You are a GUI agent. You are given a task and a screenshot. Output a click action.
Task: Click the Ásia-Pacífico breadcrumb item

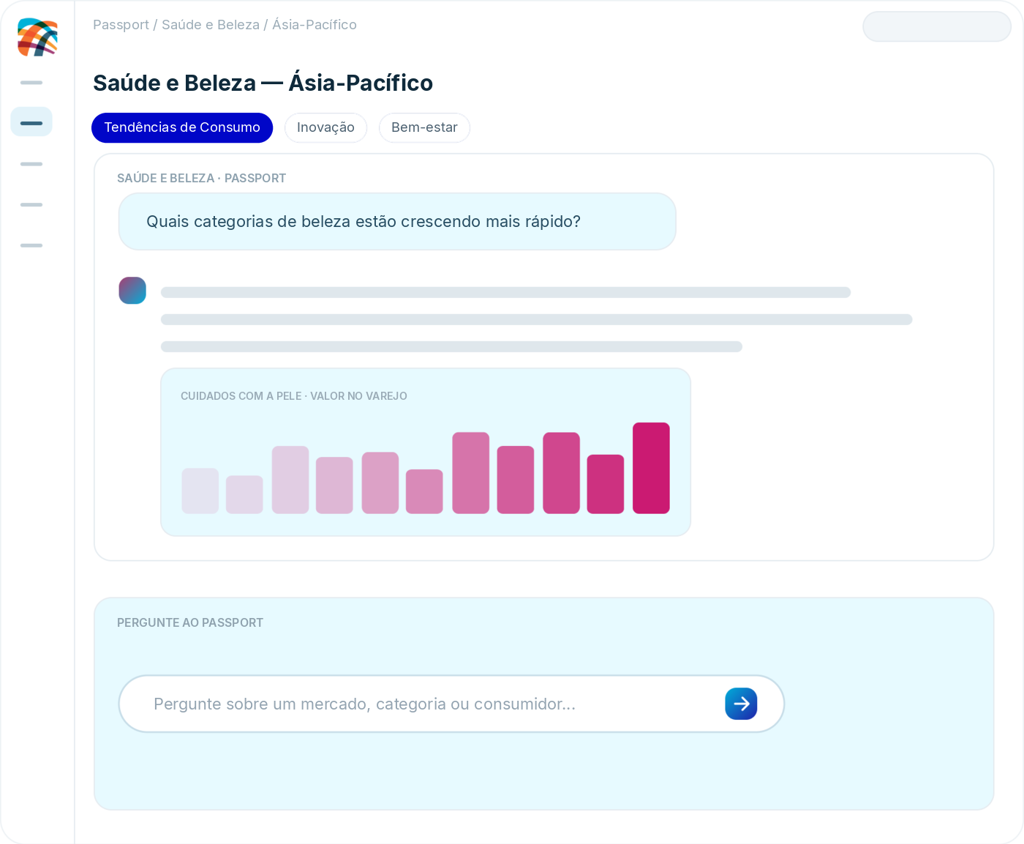click(314, 25)
